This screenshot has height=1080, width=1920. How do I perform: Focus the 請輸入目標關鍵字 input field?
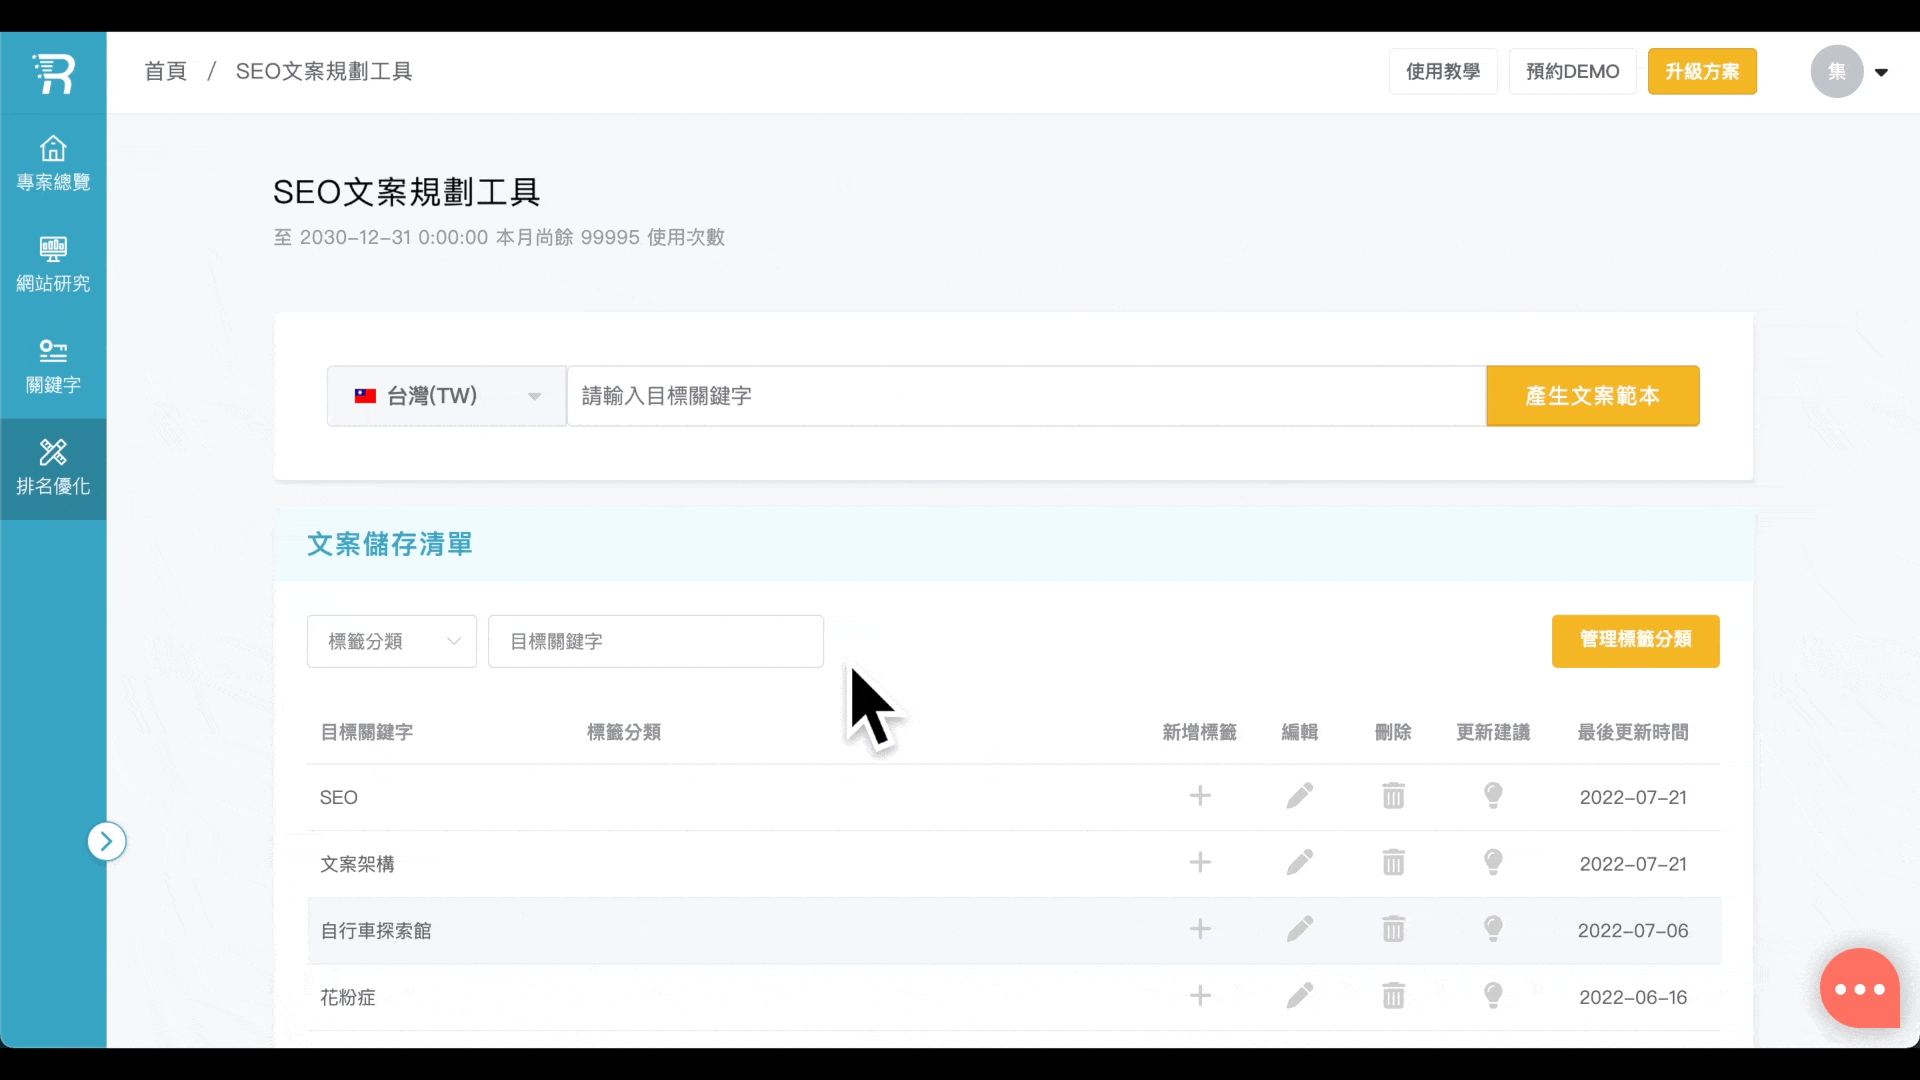click(1025, 396)
